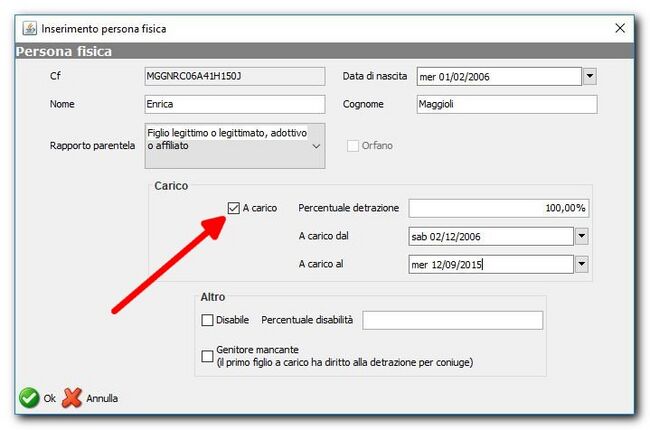Tick the Genitore mancante checkbox
The width and height of the screenshot is (650, 430).
tap(208, 355)
